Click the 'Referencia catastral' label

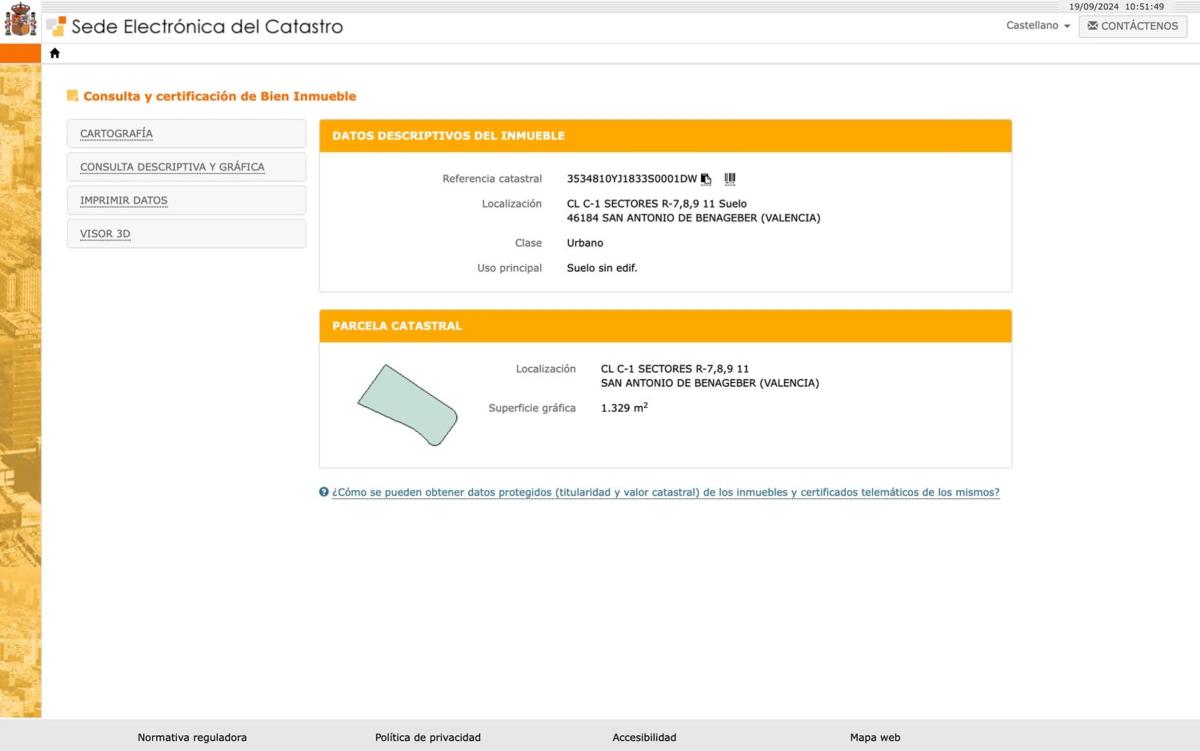click(x=492, y=179)
